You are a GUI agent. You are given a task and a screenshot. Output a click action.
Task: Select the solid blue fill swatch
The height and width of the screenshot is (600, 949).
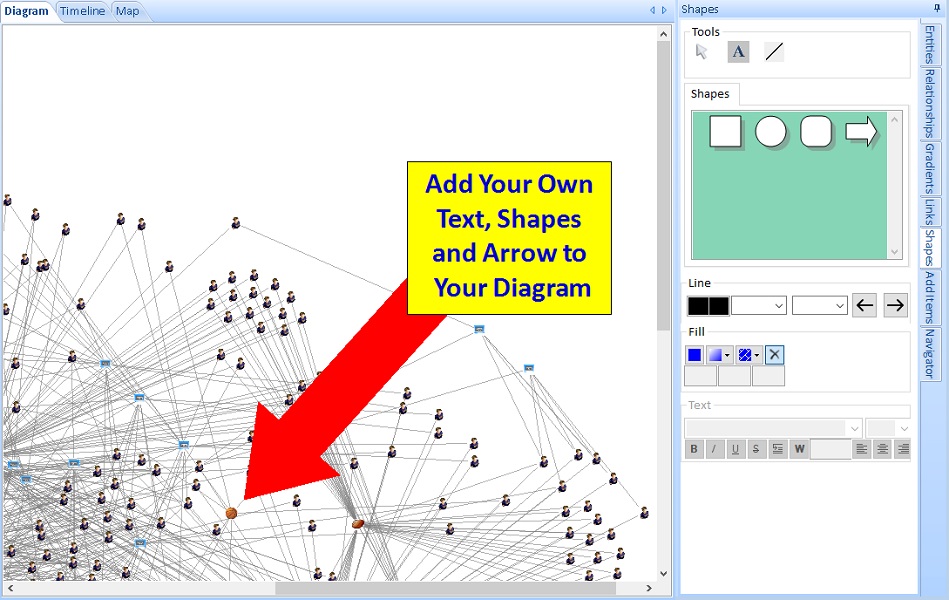[694, 354]
